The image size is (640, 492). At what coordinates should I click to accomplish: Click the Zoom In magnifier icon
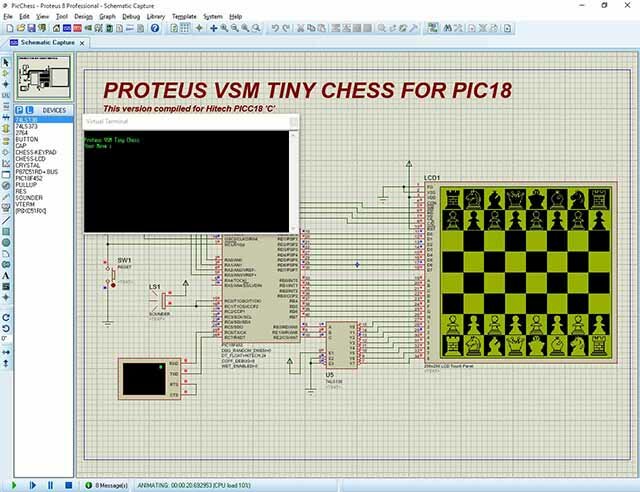[224, 28]
